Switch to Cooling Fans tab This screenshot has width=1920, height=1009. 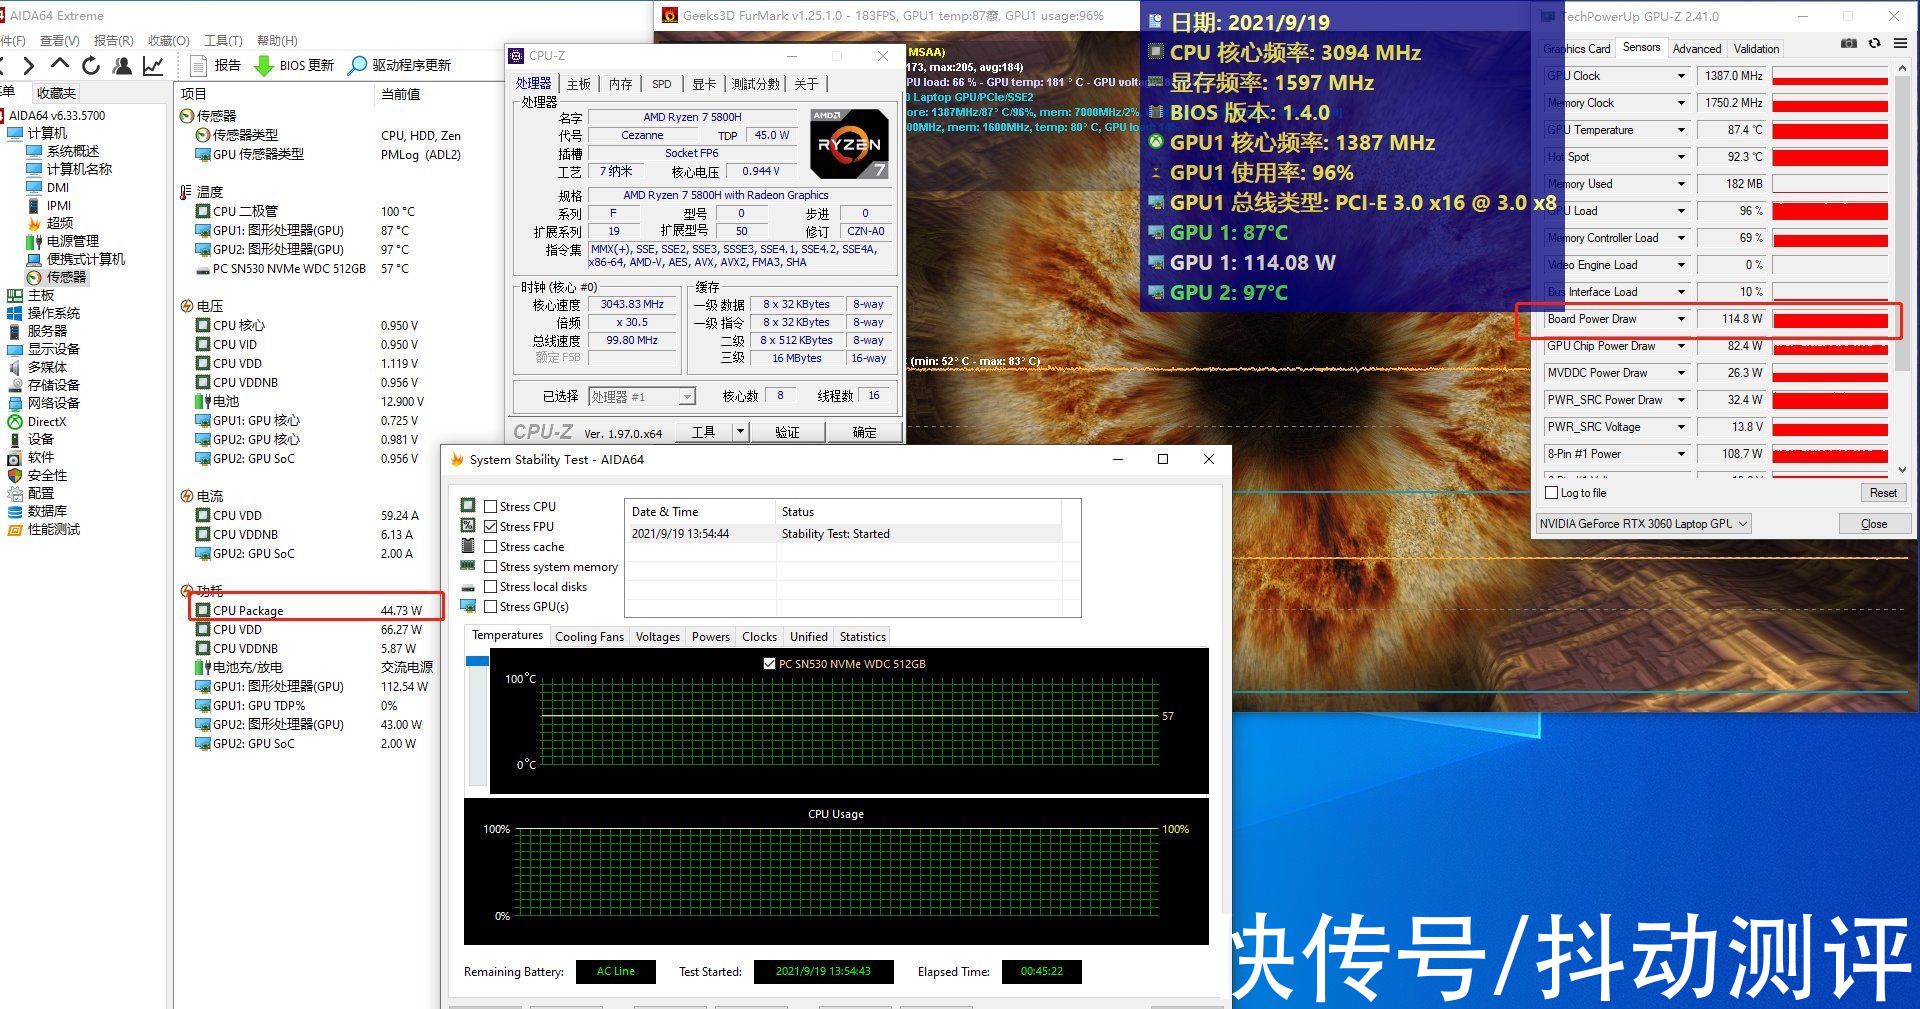click(x=589, y=637)
